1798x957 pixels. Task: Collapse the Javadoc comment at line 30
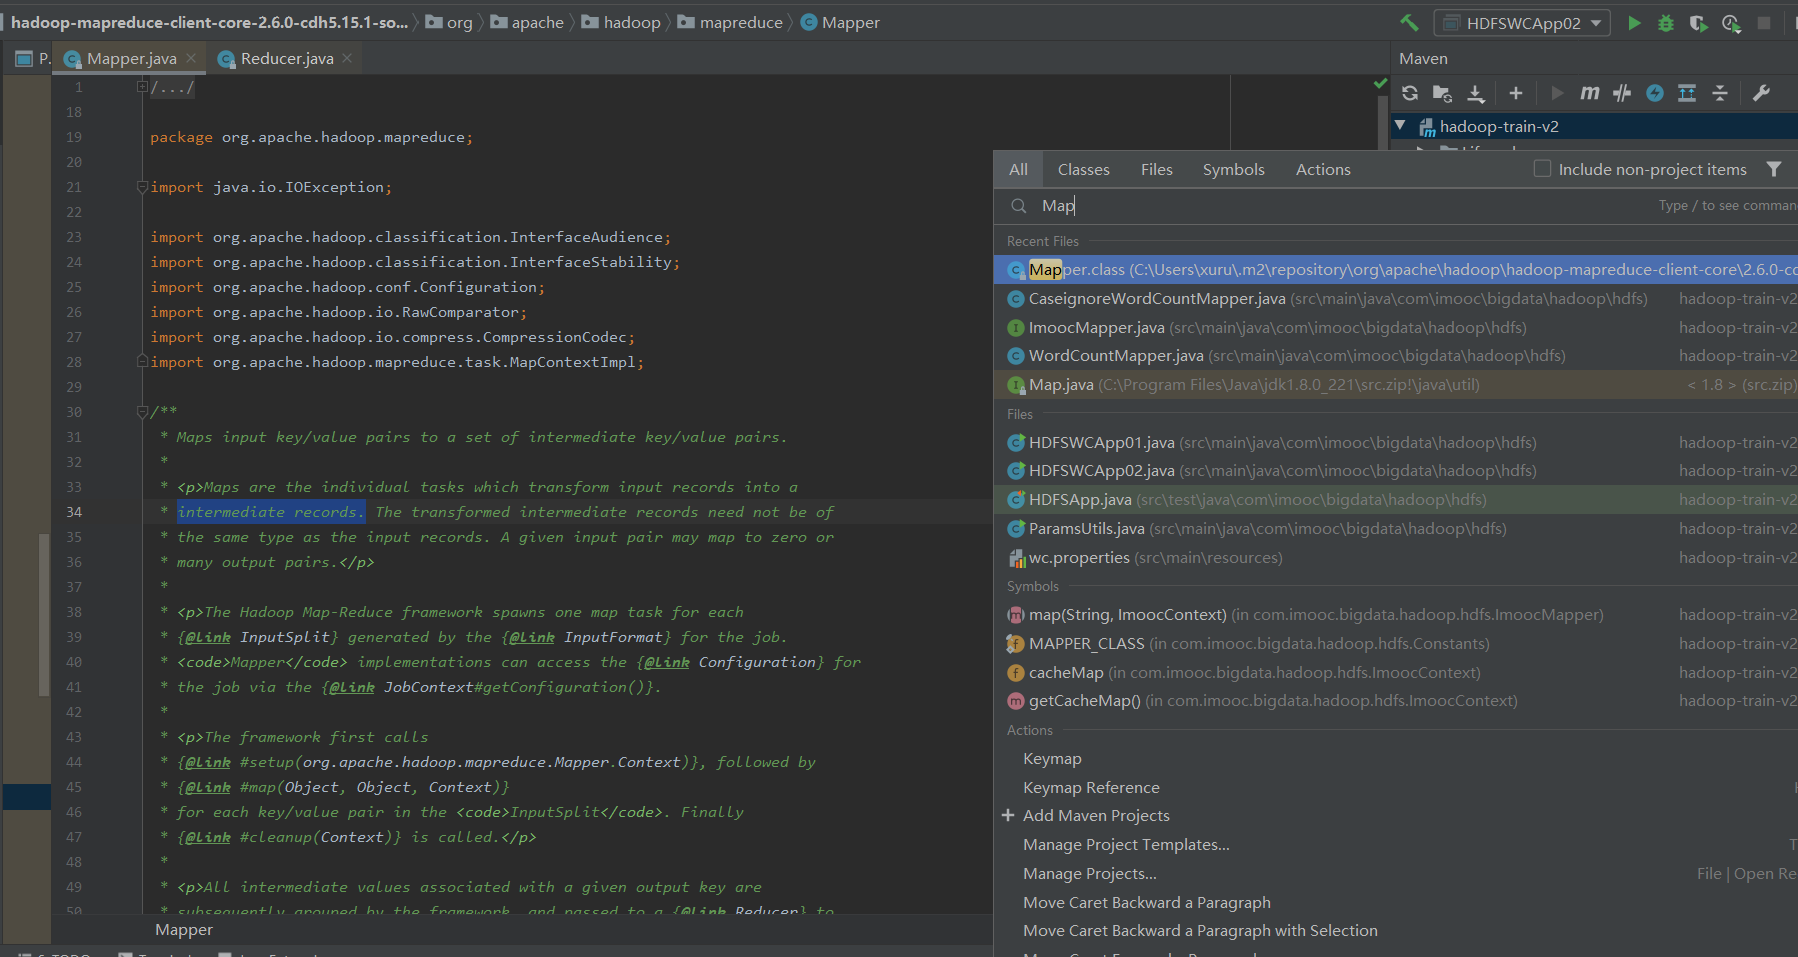click(x=142, y=412)
